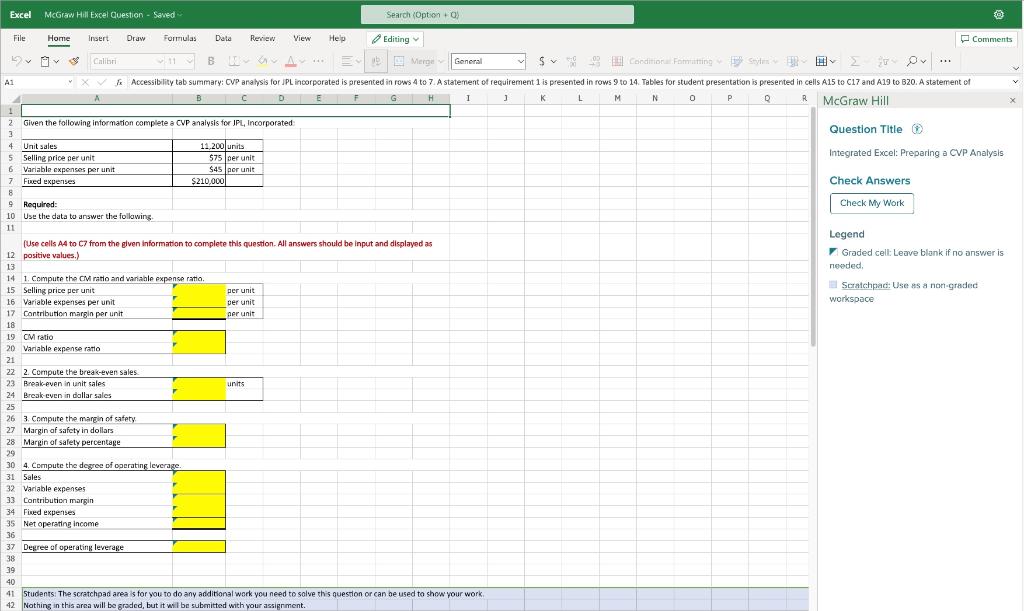
Task: Click the Check My Work button
Action: (x=872, y=203)
